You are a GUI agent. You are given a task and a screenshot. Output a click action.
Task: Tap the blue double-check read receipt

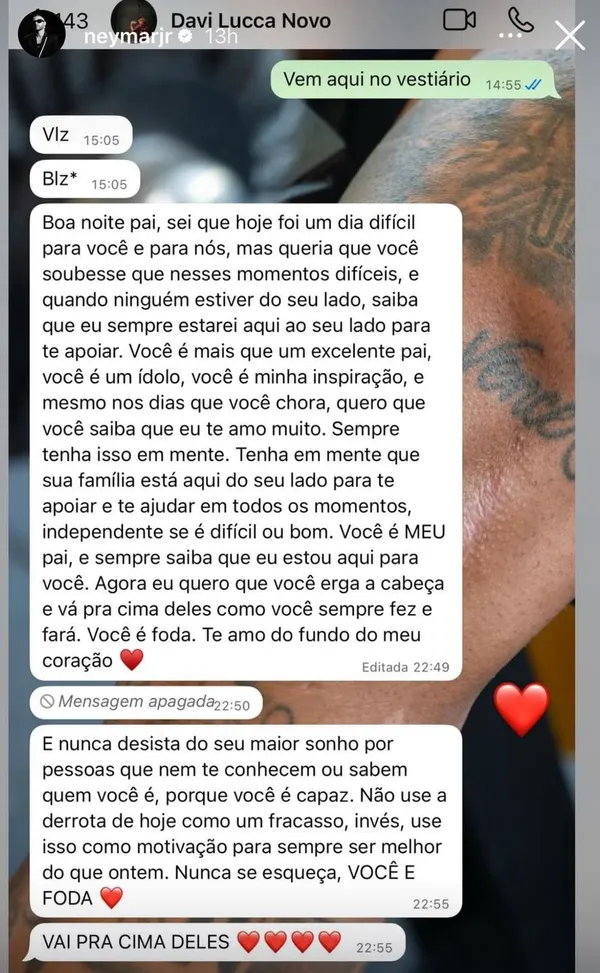[533, 85]
